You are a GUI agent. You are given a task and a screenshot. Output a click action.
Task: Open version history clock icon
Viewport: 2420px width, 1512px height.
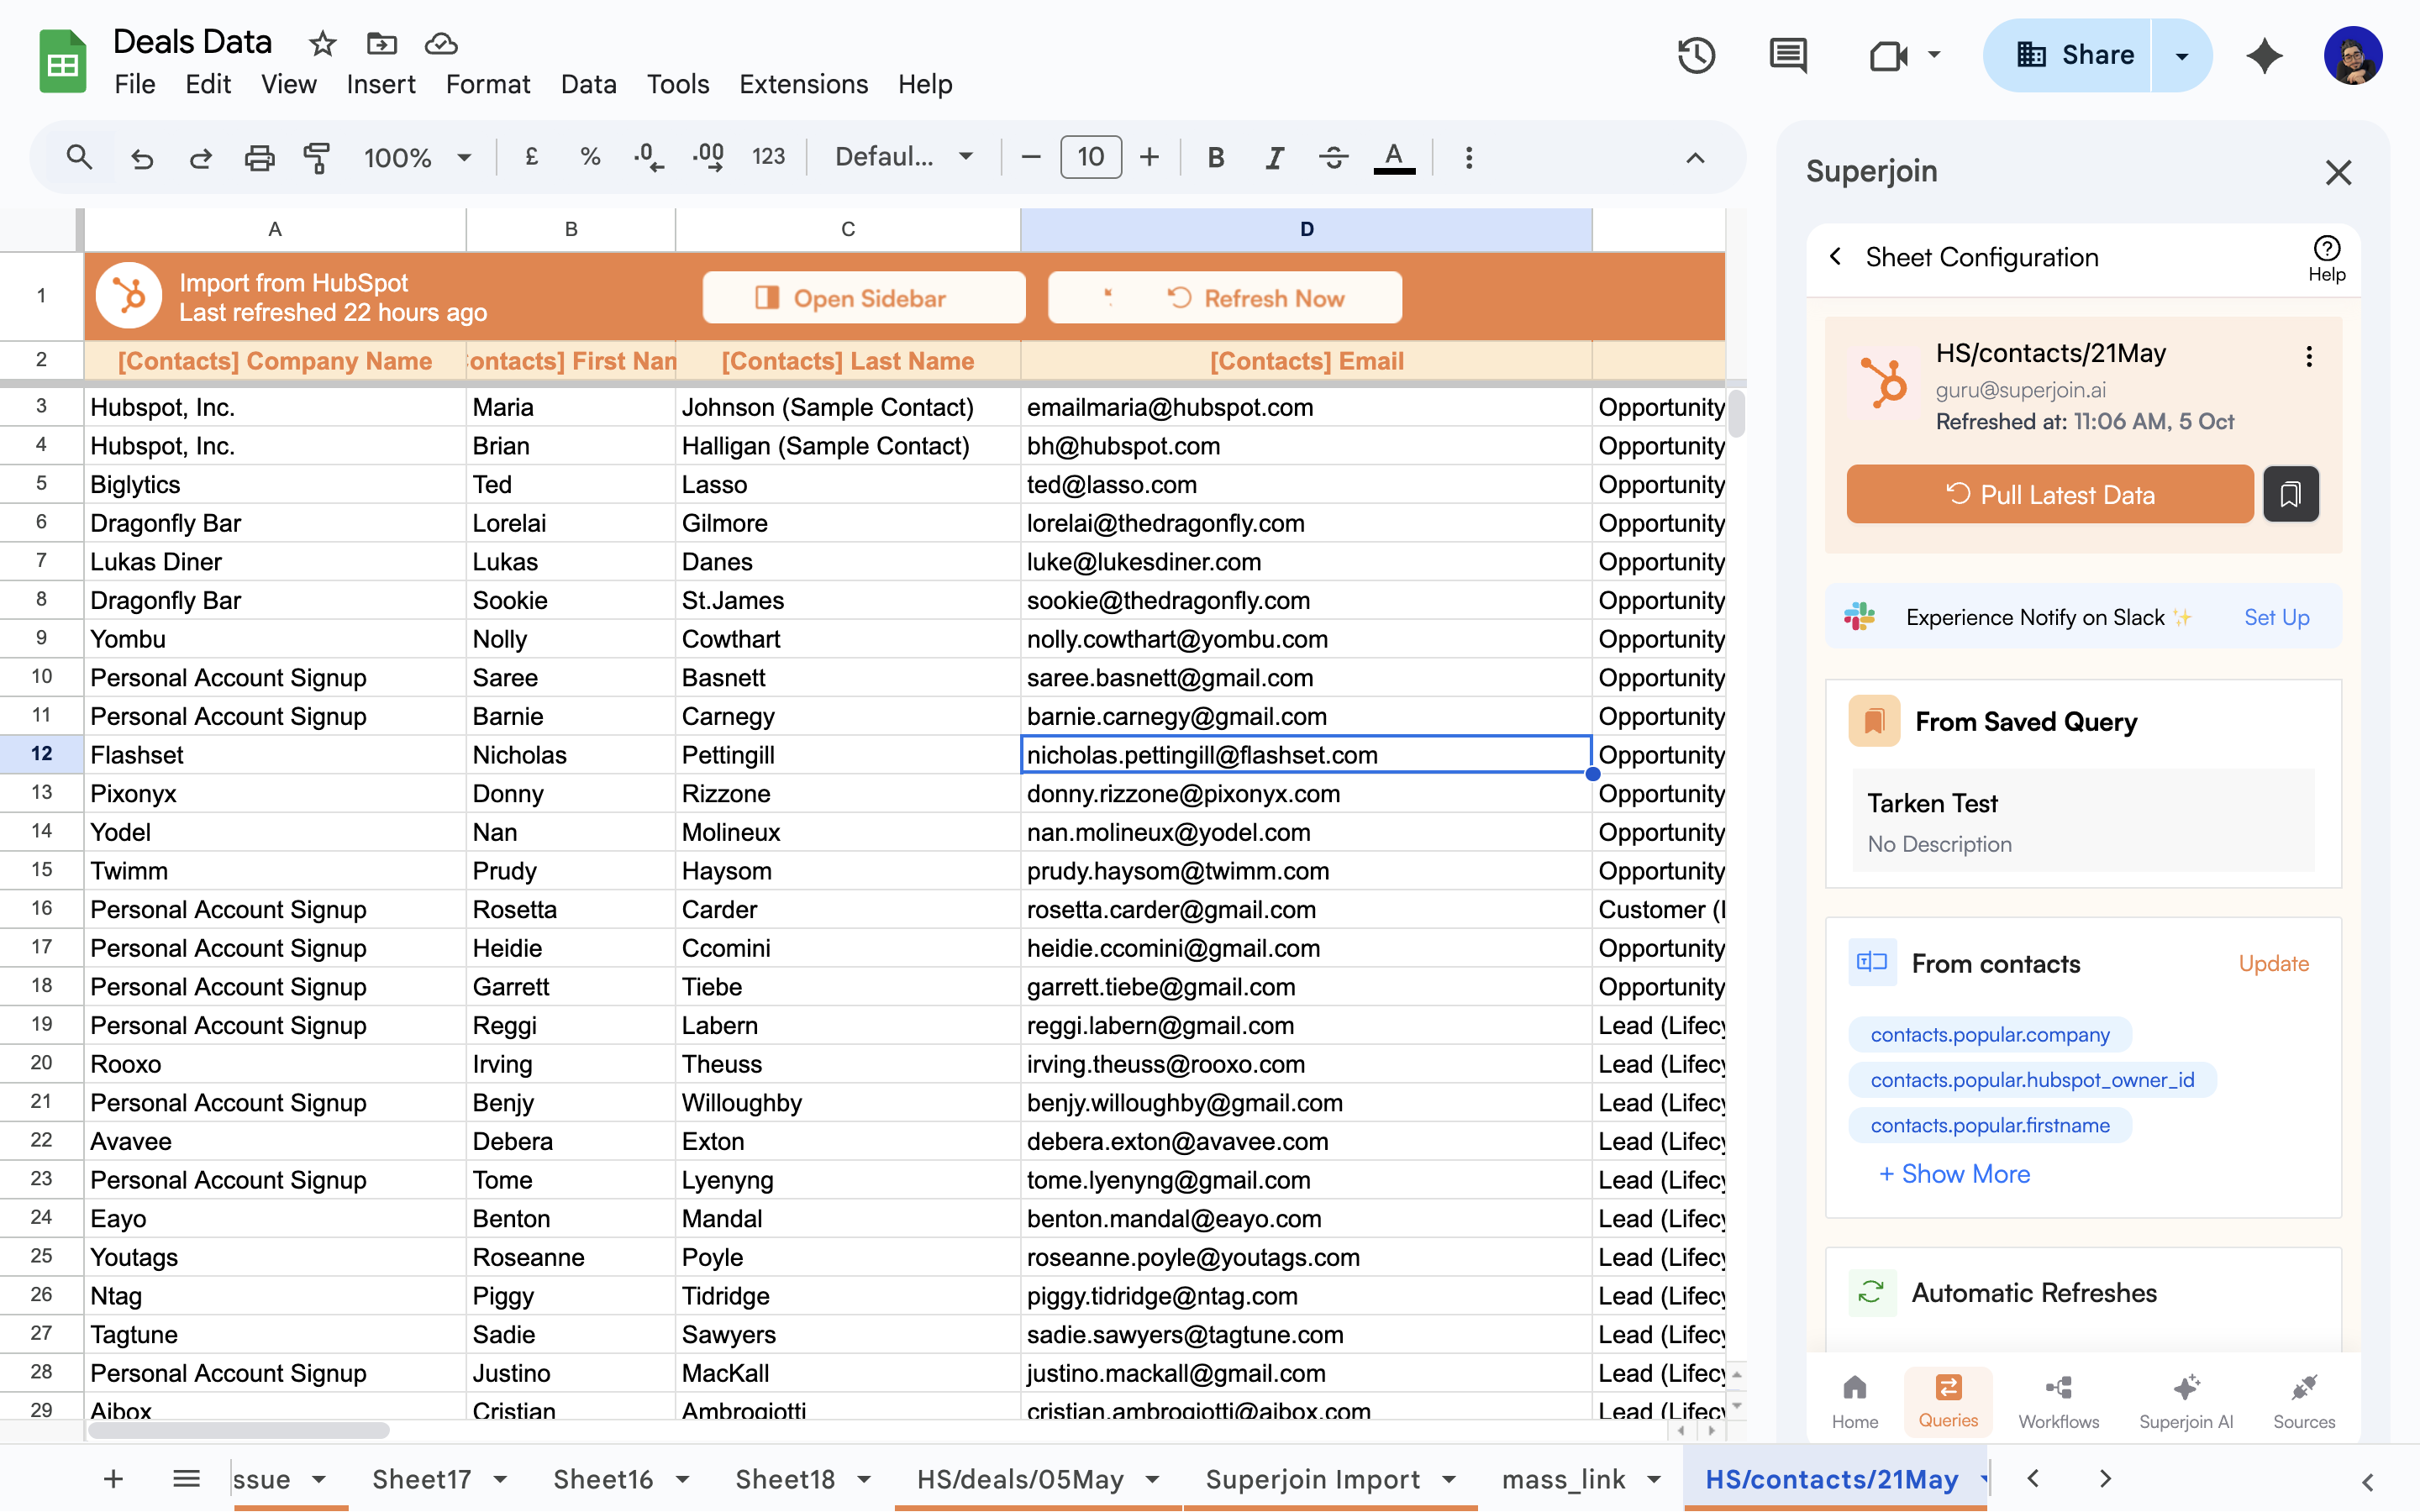[x=1696, y=55]
